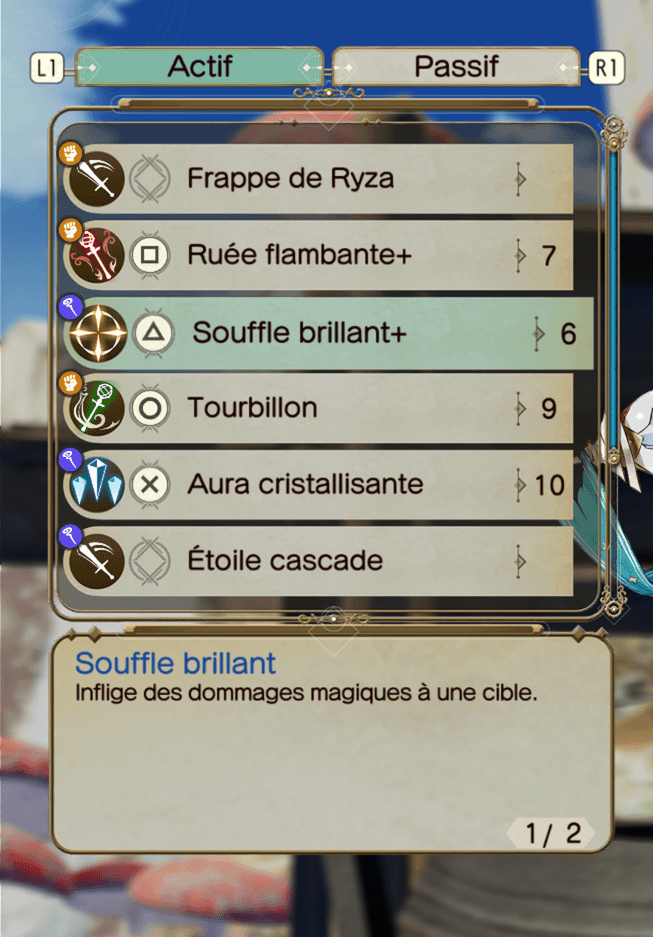Click the 1/2 page indicator in description

coord(551,832)
